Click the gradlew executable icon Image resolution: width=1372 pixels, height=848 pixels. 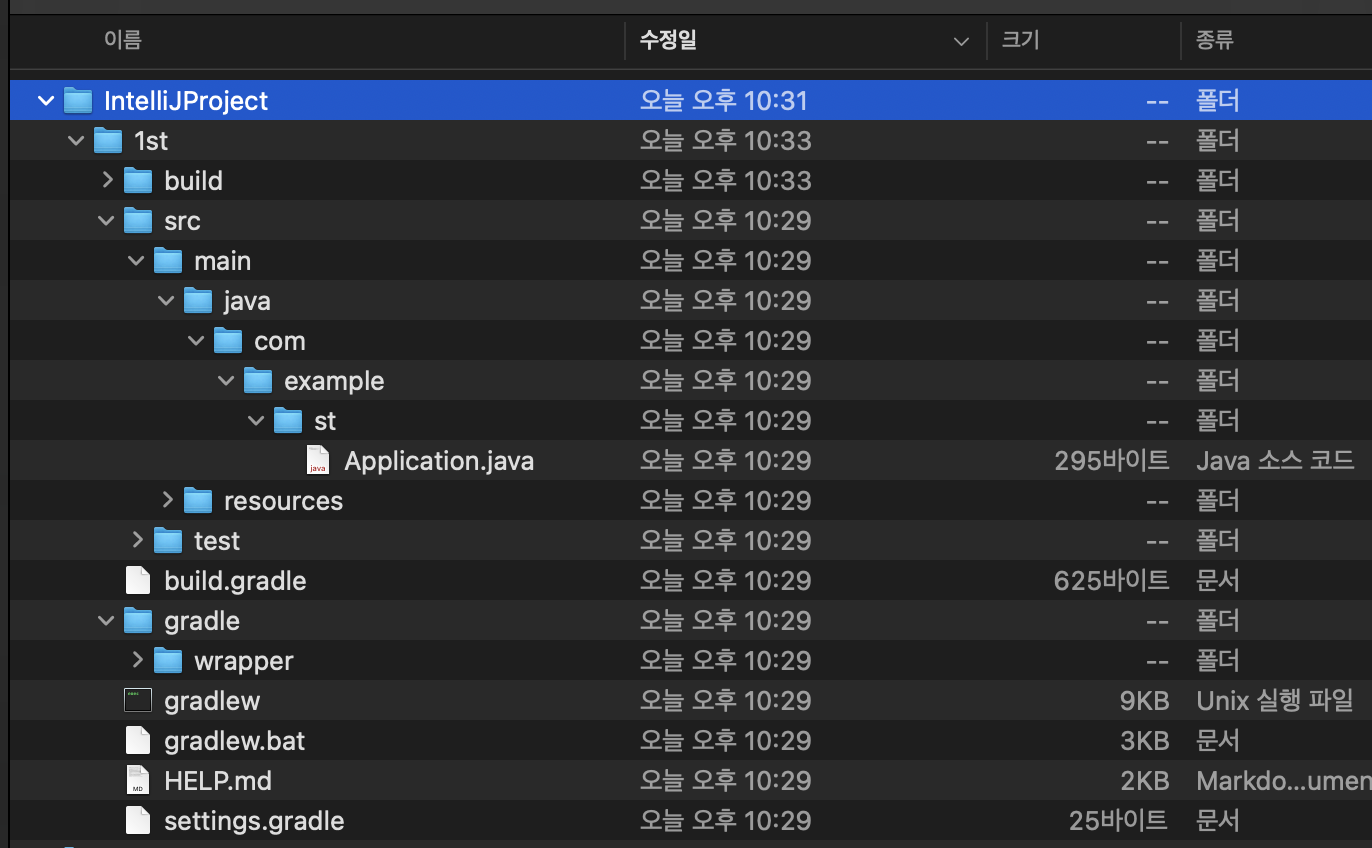coord(138,701)
